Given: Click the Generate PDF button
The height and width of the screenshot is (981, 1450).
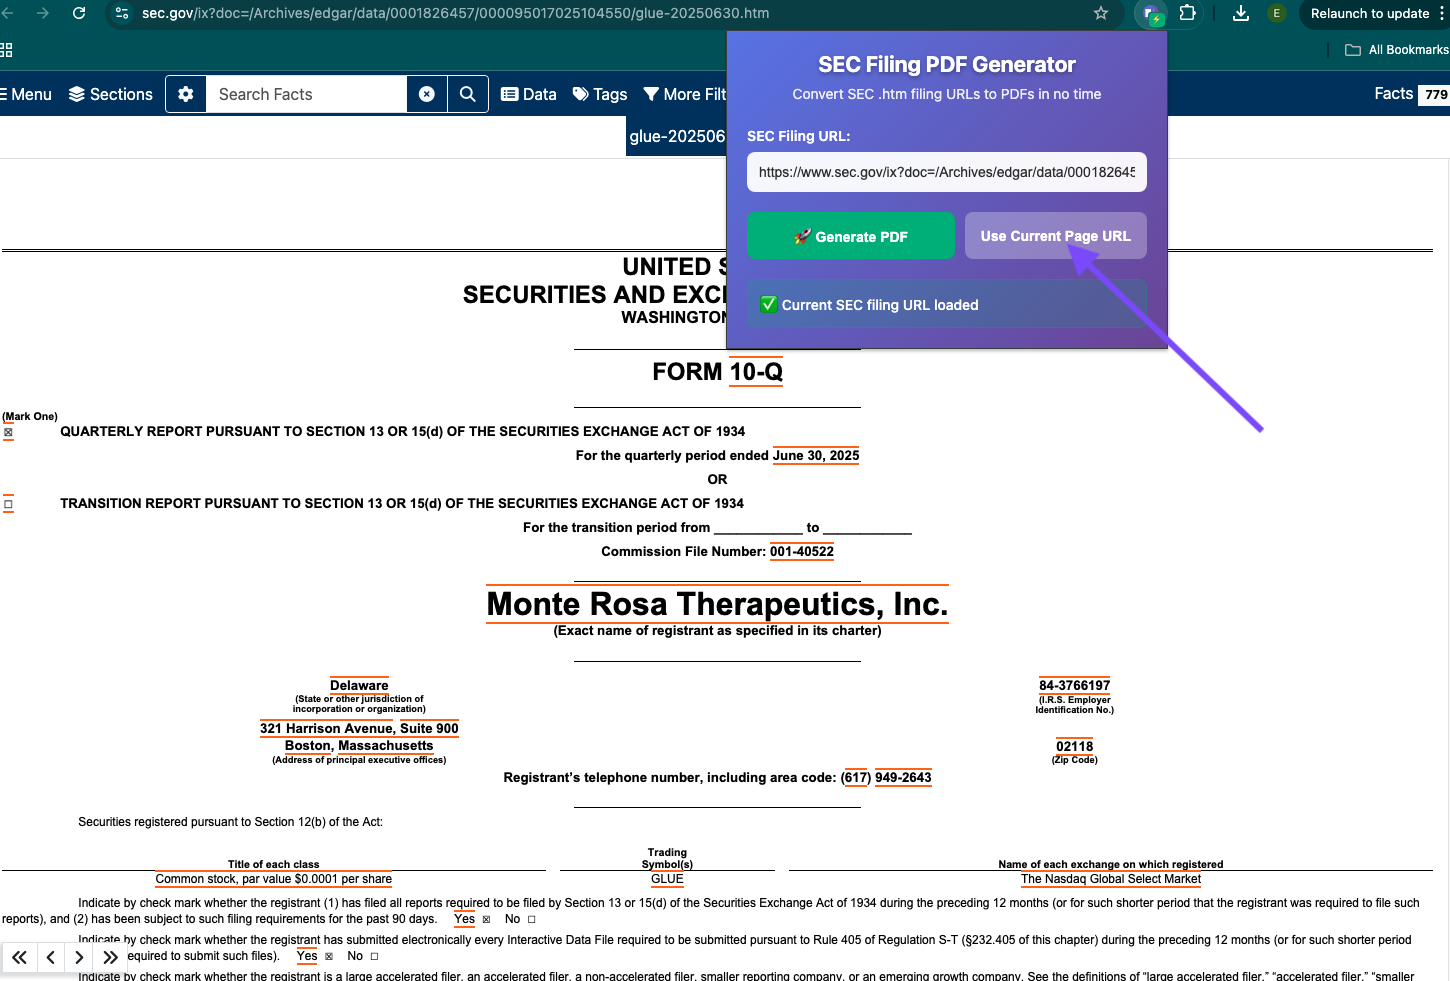Looking at the screenshot, I should (x=851, y=236).
